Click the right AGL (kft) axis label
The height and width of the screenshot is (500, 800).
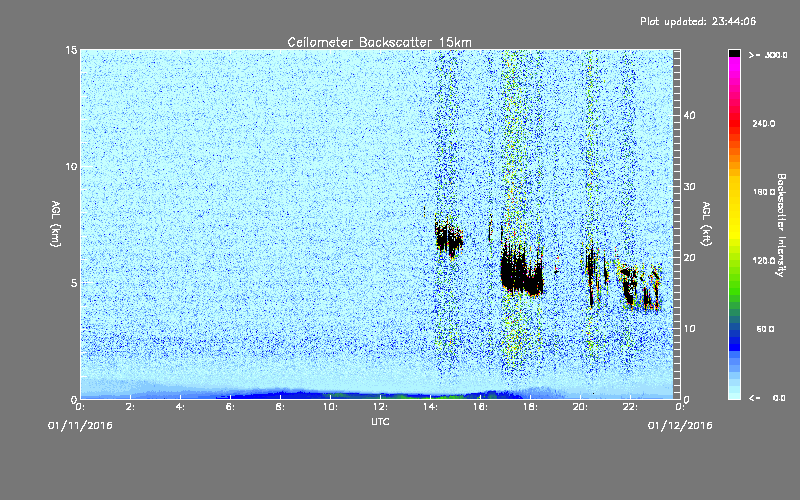[707, 223]
